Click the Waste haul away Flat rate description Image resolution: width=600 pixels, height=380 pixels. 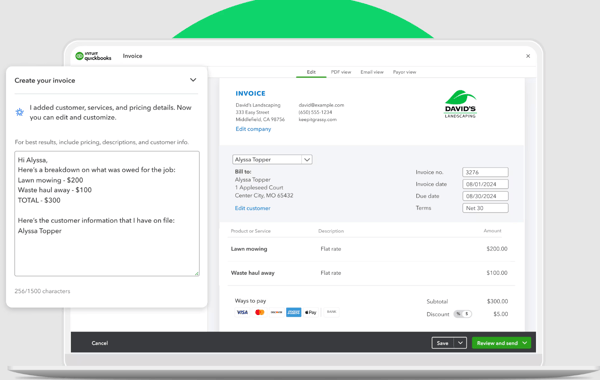331,273
